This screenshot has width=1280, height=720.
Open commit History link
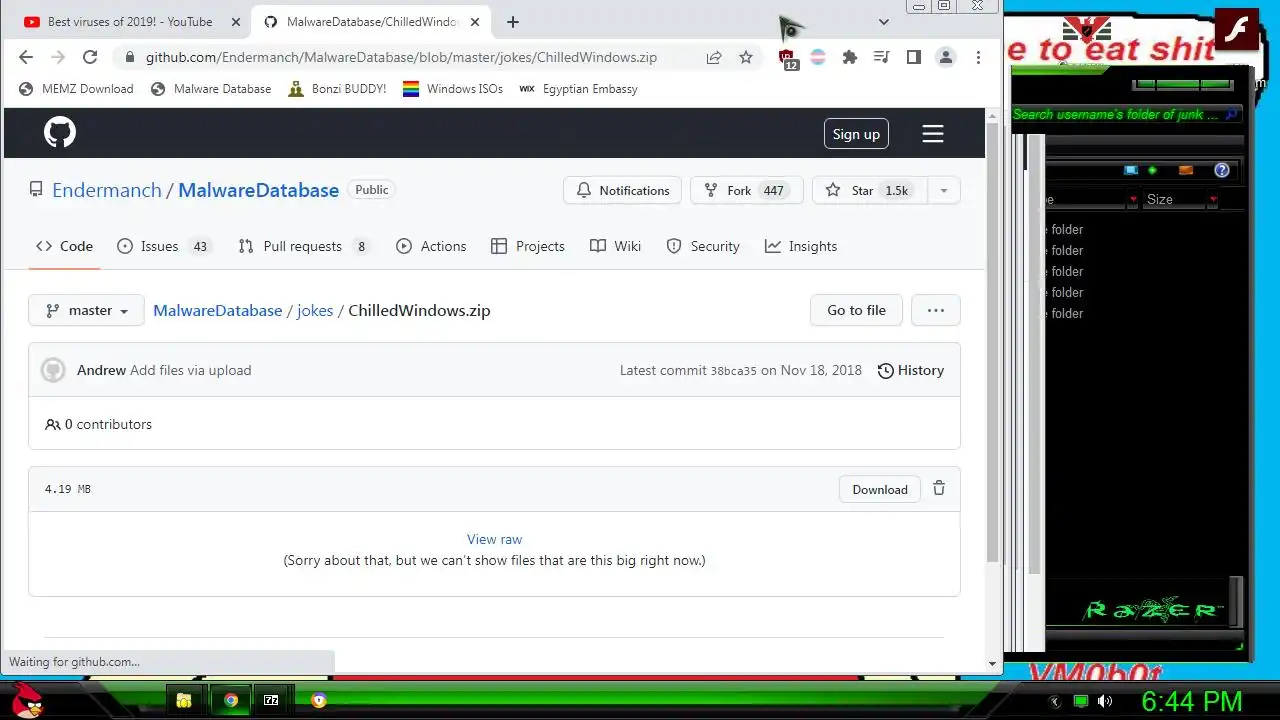coord(911,370)
